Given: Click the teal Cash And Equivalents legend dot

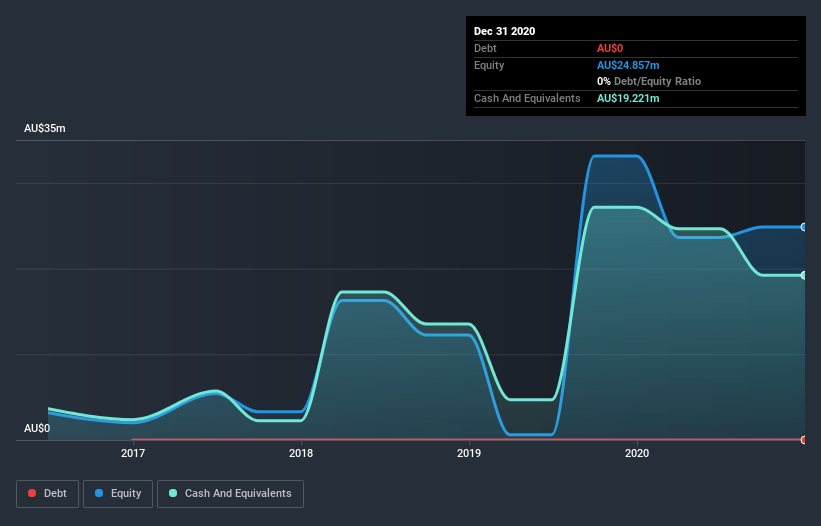Looking at the screenshot, I should [x=173, y=493].
